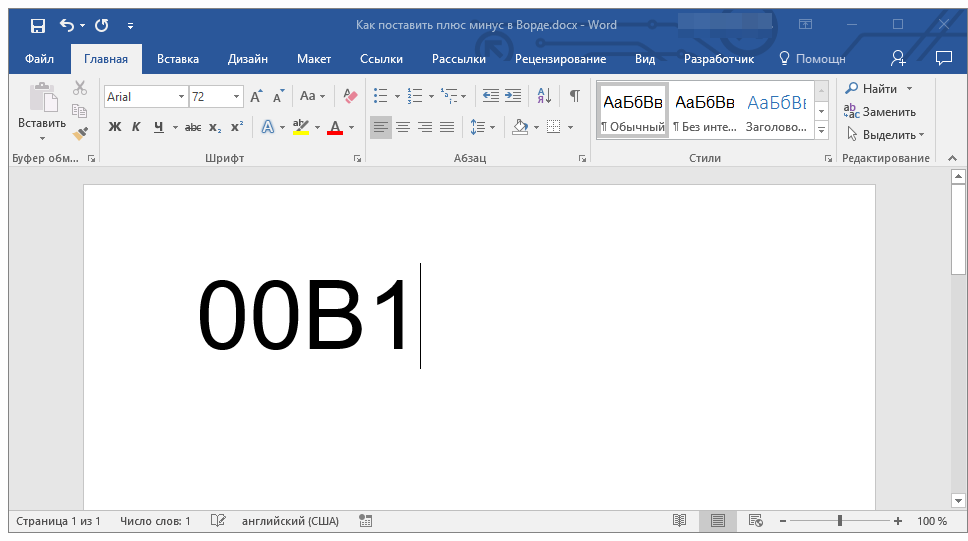The width and height of the screenshot is (968, 541).
Task: Click the Заменить button
Action: pos(881,111)
